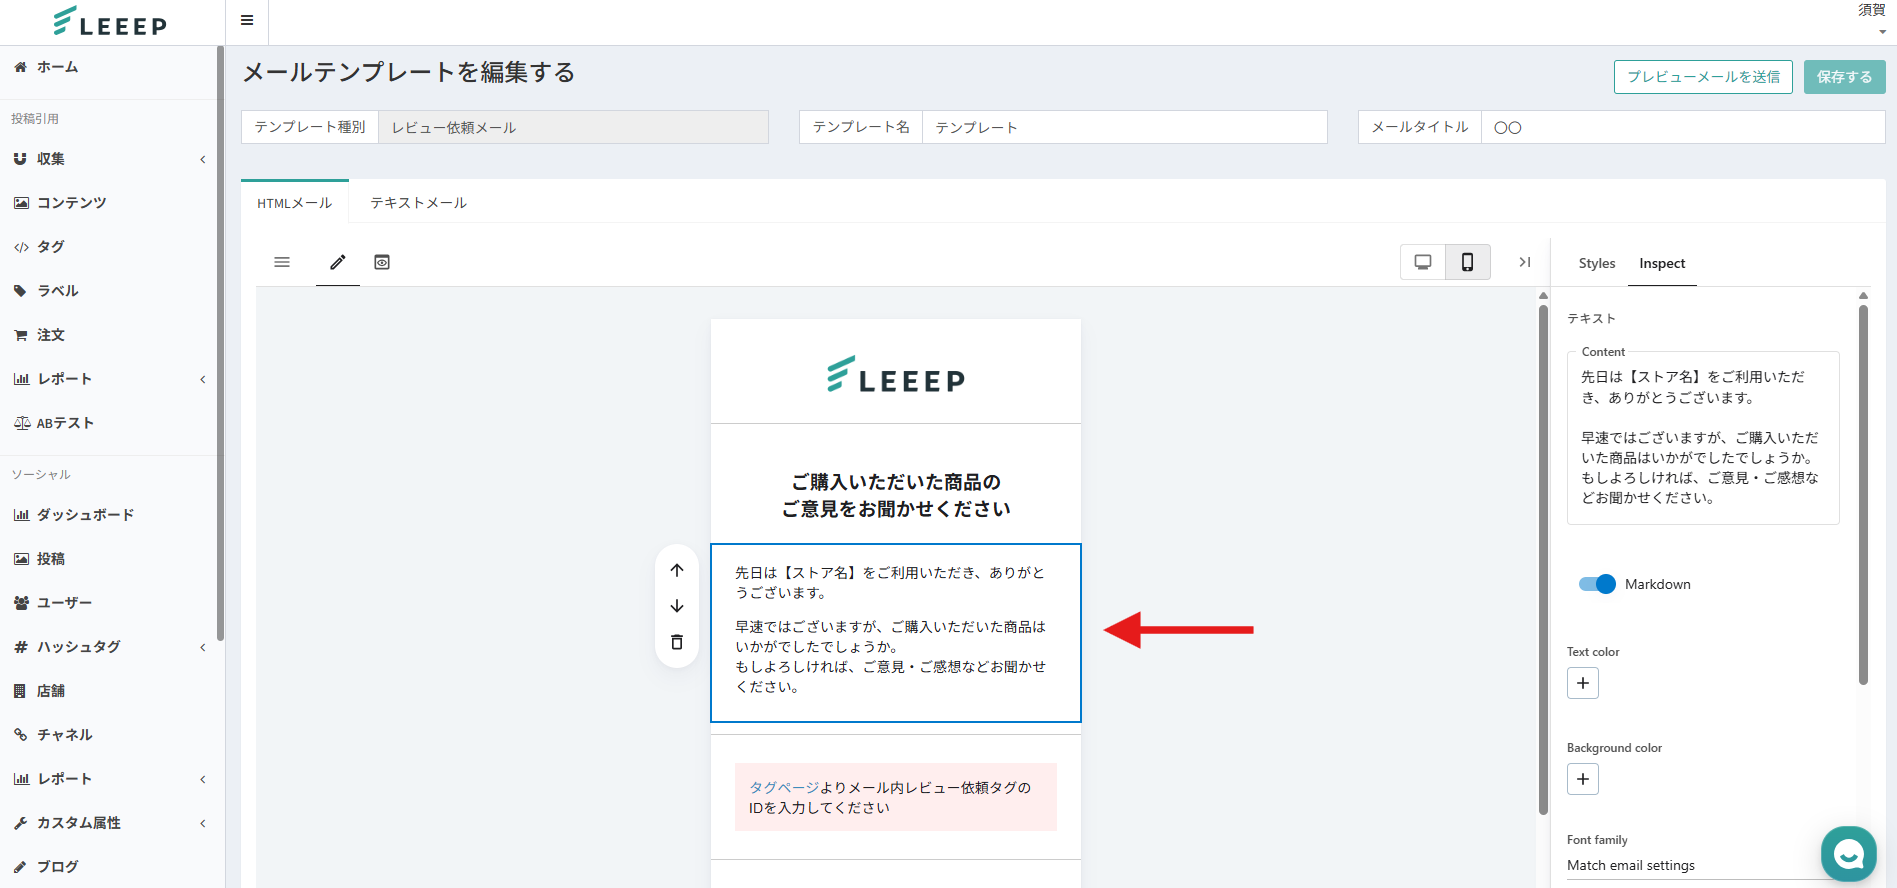Viewport: 1897px width, 888px height.
Task: Expand the first レポート menu under ABテスト
Action: coord(108,379)
